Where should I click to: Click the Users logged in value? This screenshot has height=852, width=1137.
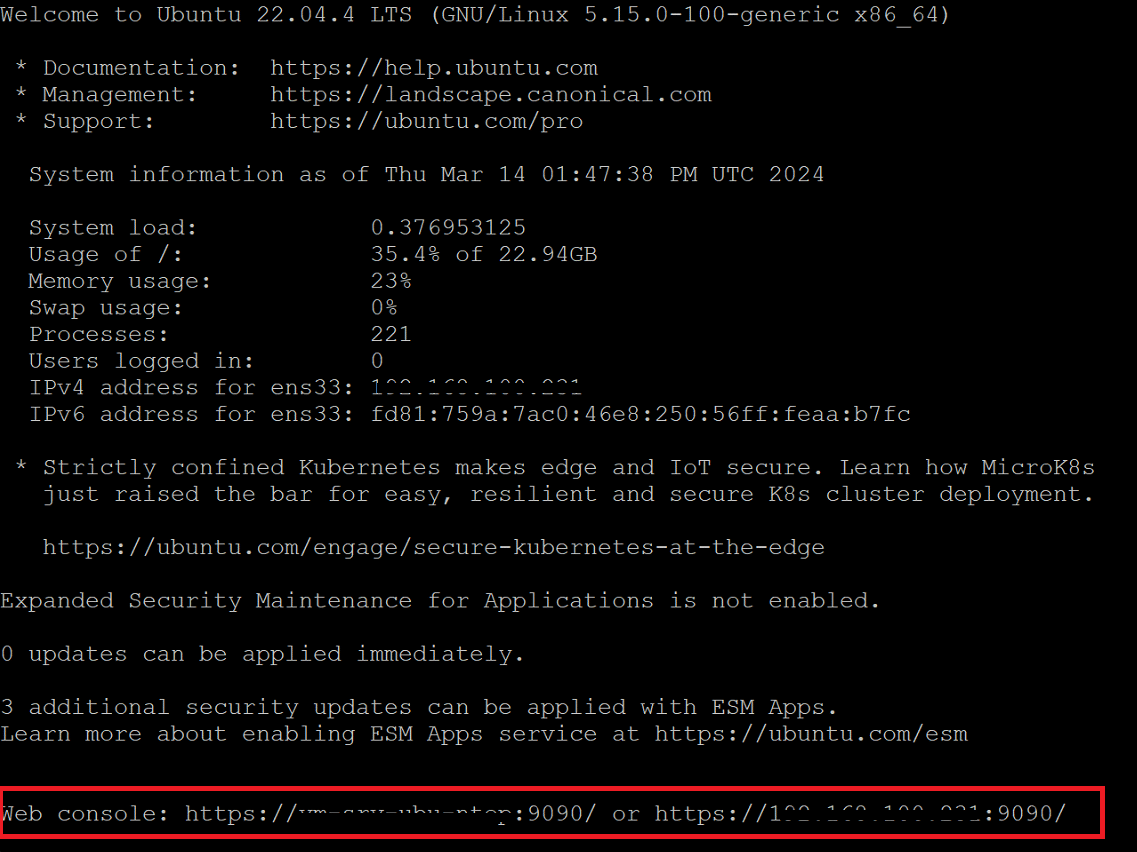pos(377,361)
